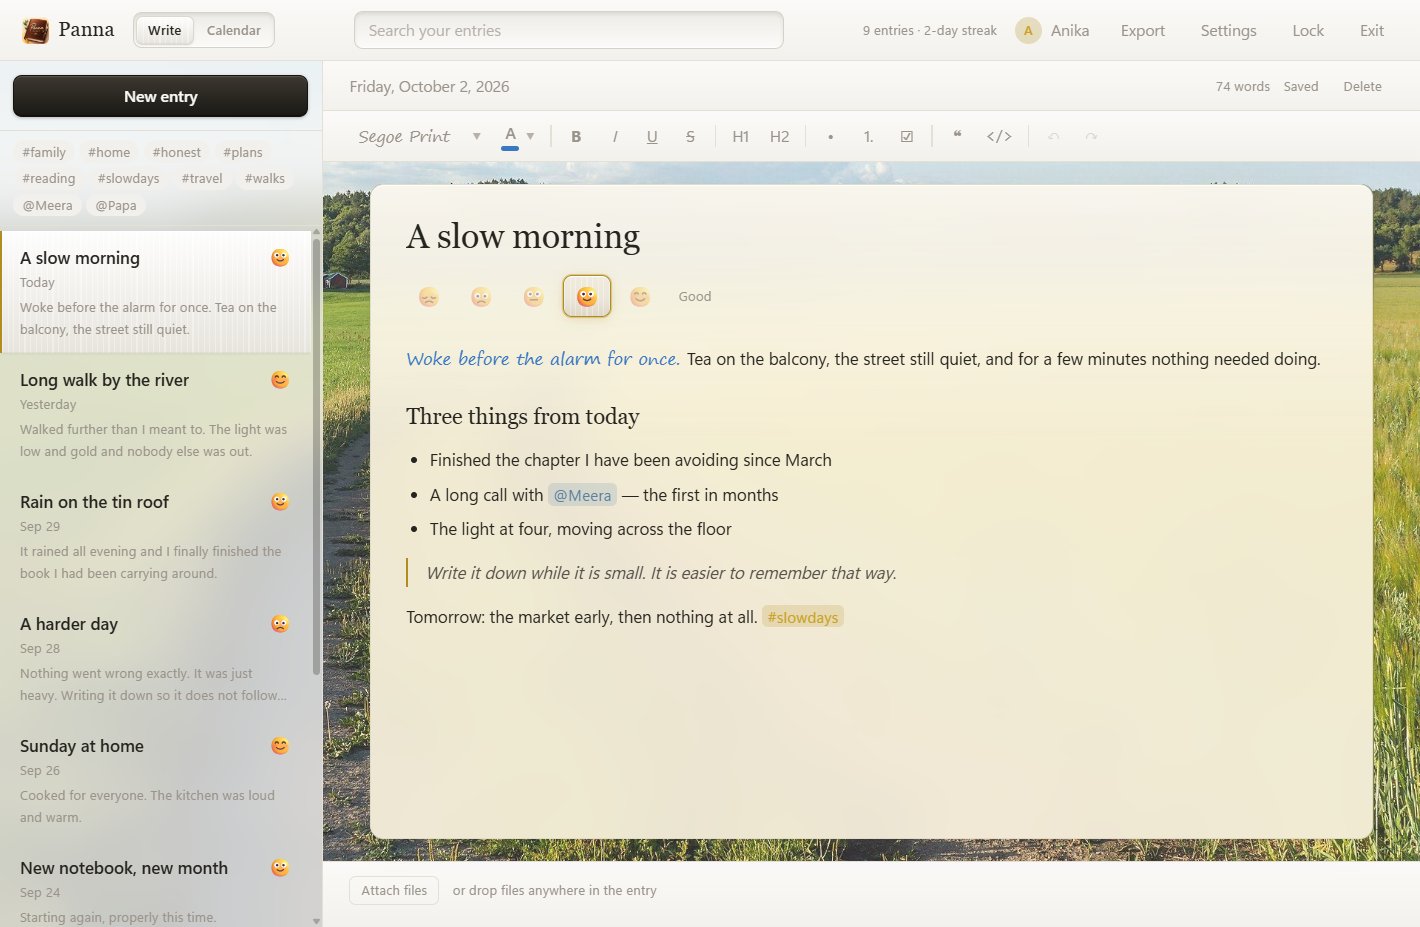Viewport: 1420px width, 927px height.
Task: Delete the current entry
Action: tap(1363, 86)
